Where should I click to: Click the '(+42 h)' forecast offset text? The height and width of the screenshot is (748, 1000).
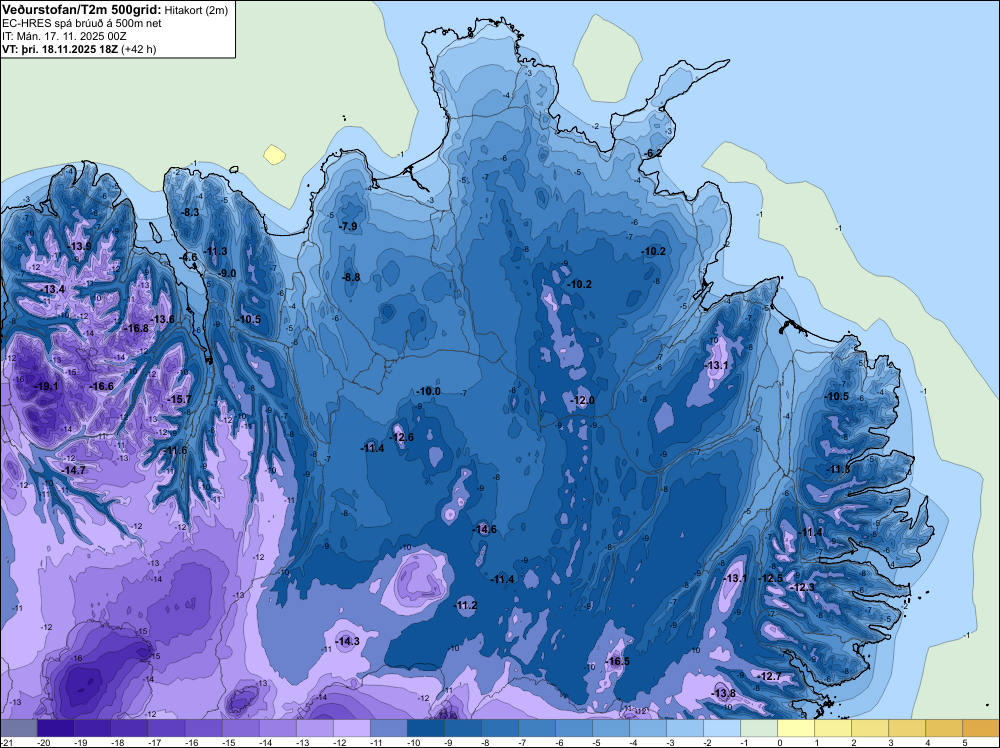pos(138,48)
